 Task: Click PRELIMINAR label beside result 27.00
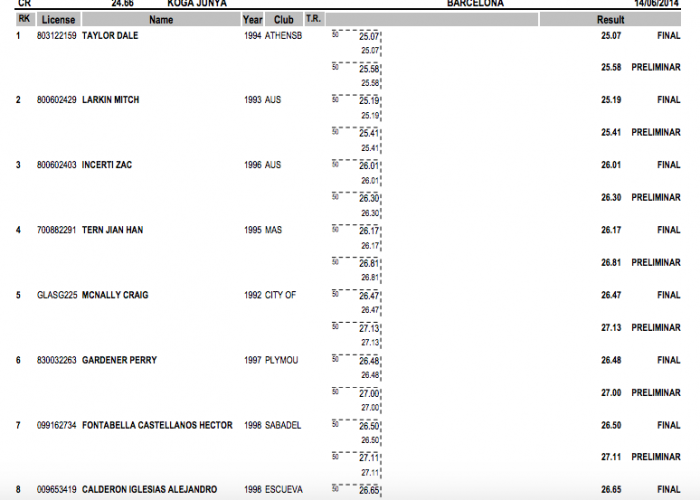[656, 393]
